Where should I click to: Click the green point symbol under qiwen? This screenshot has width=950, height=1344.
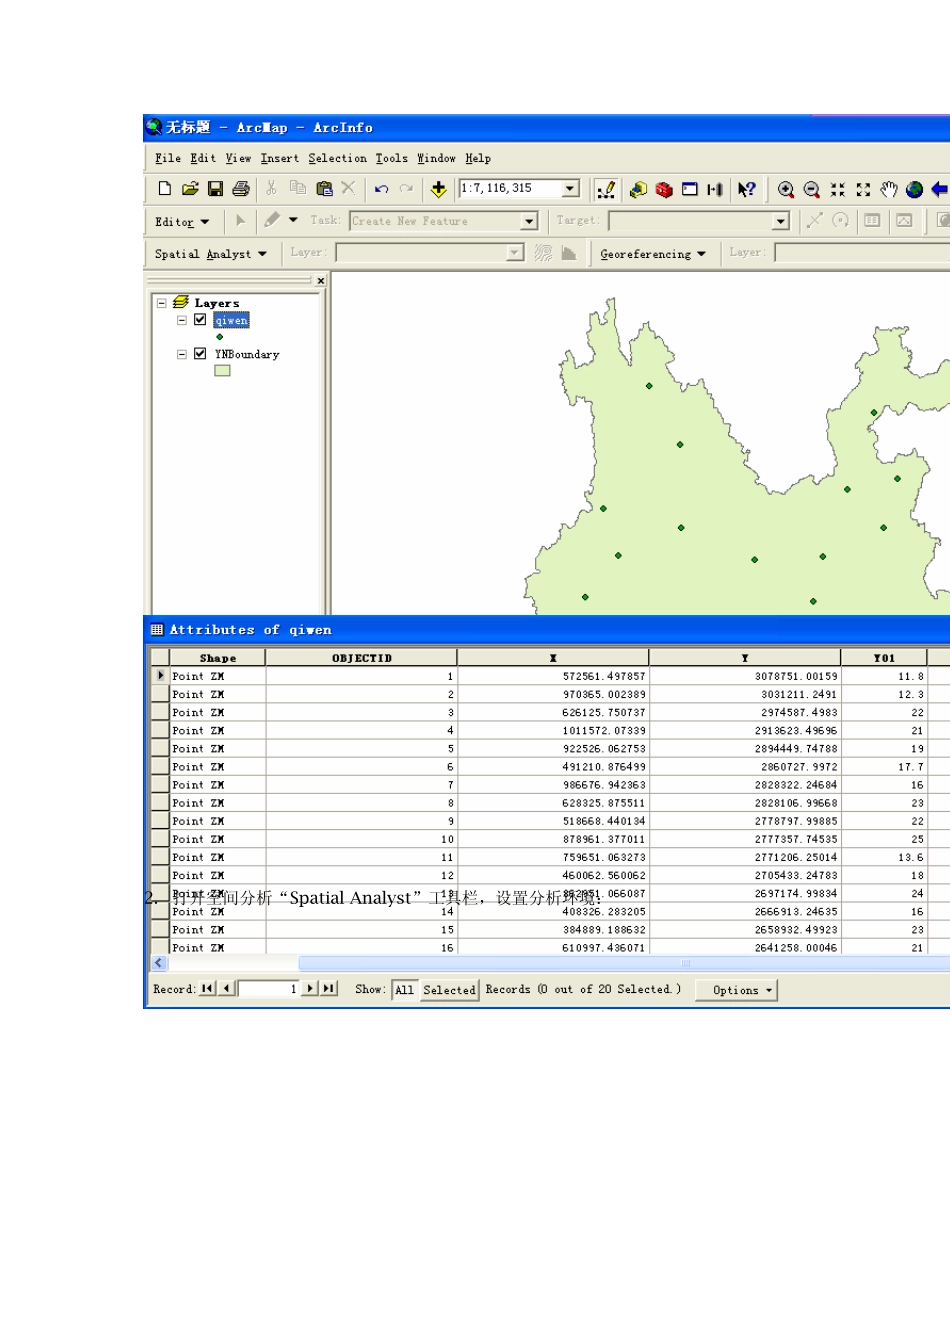(220, 337)
